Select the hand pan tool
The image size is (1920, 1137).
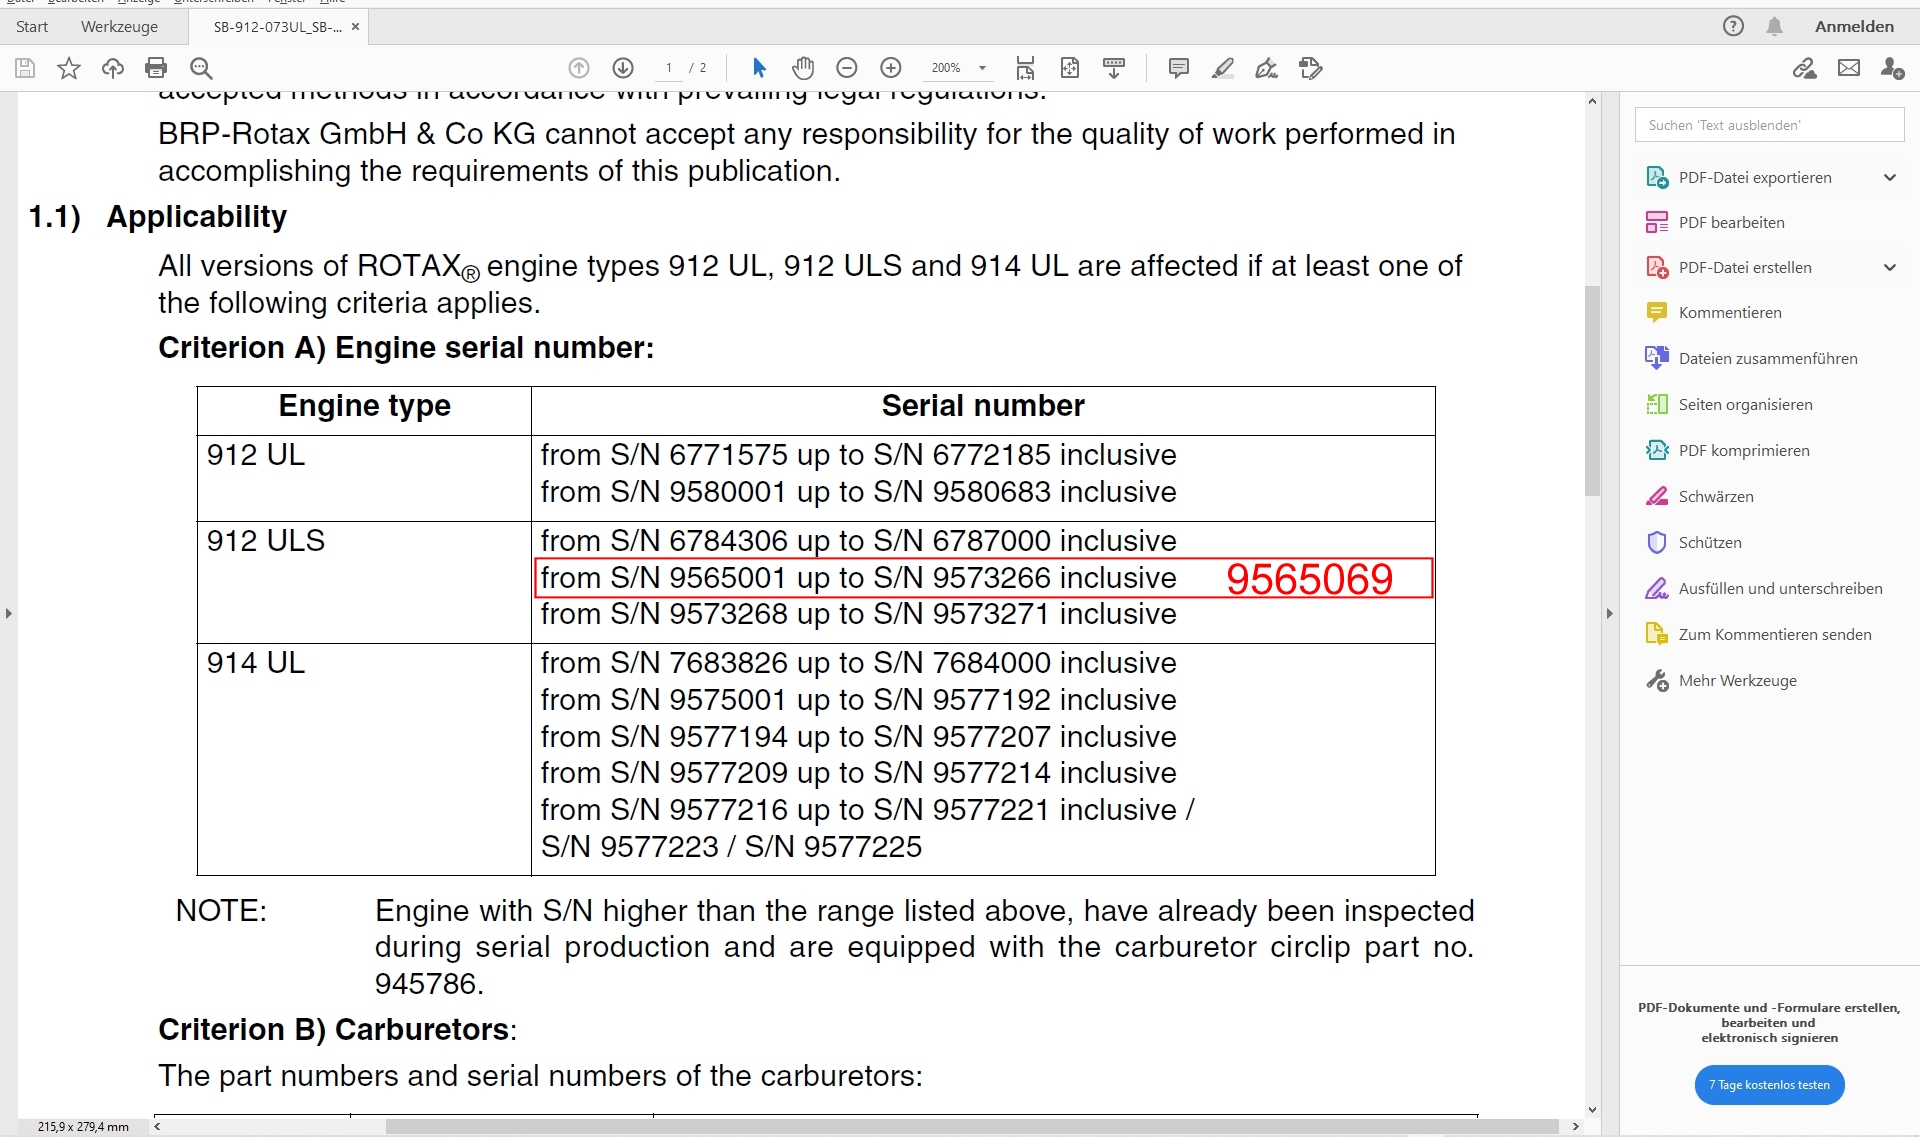[802, 68]
